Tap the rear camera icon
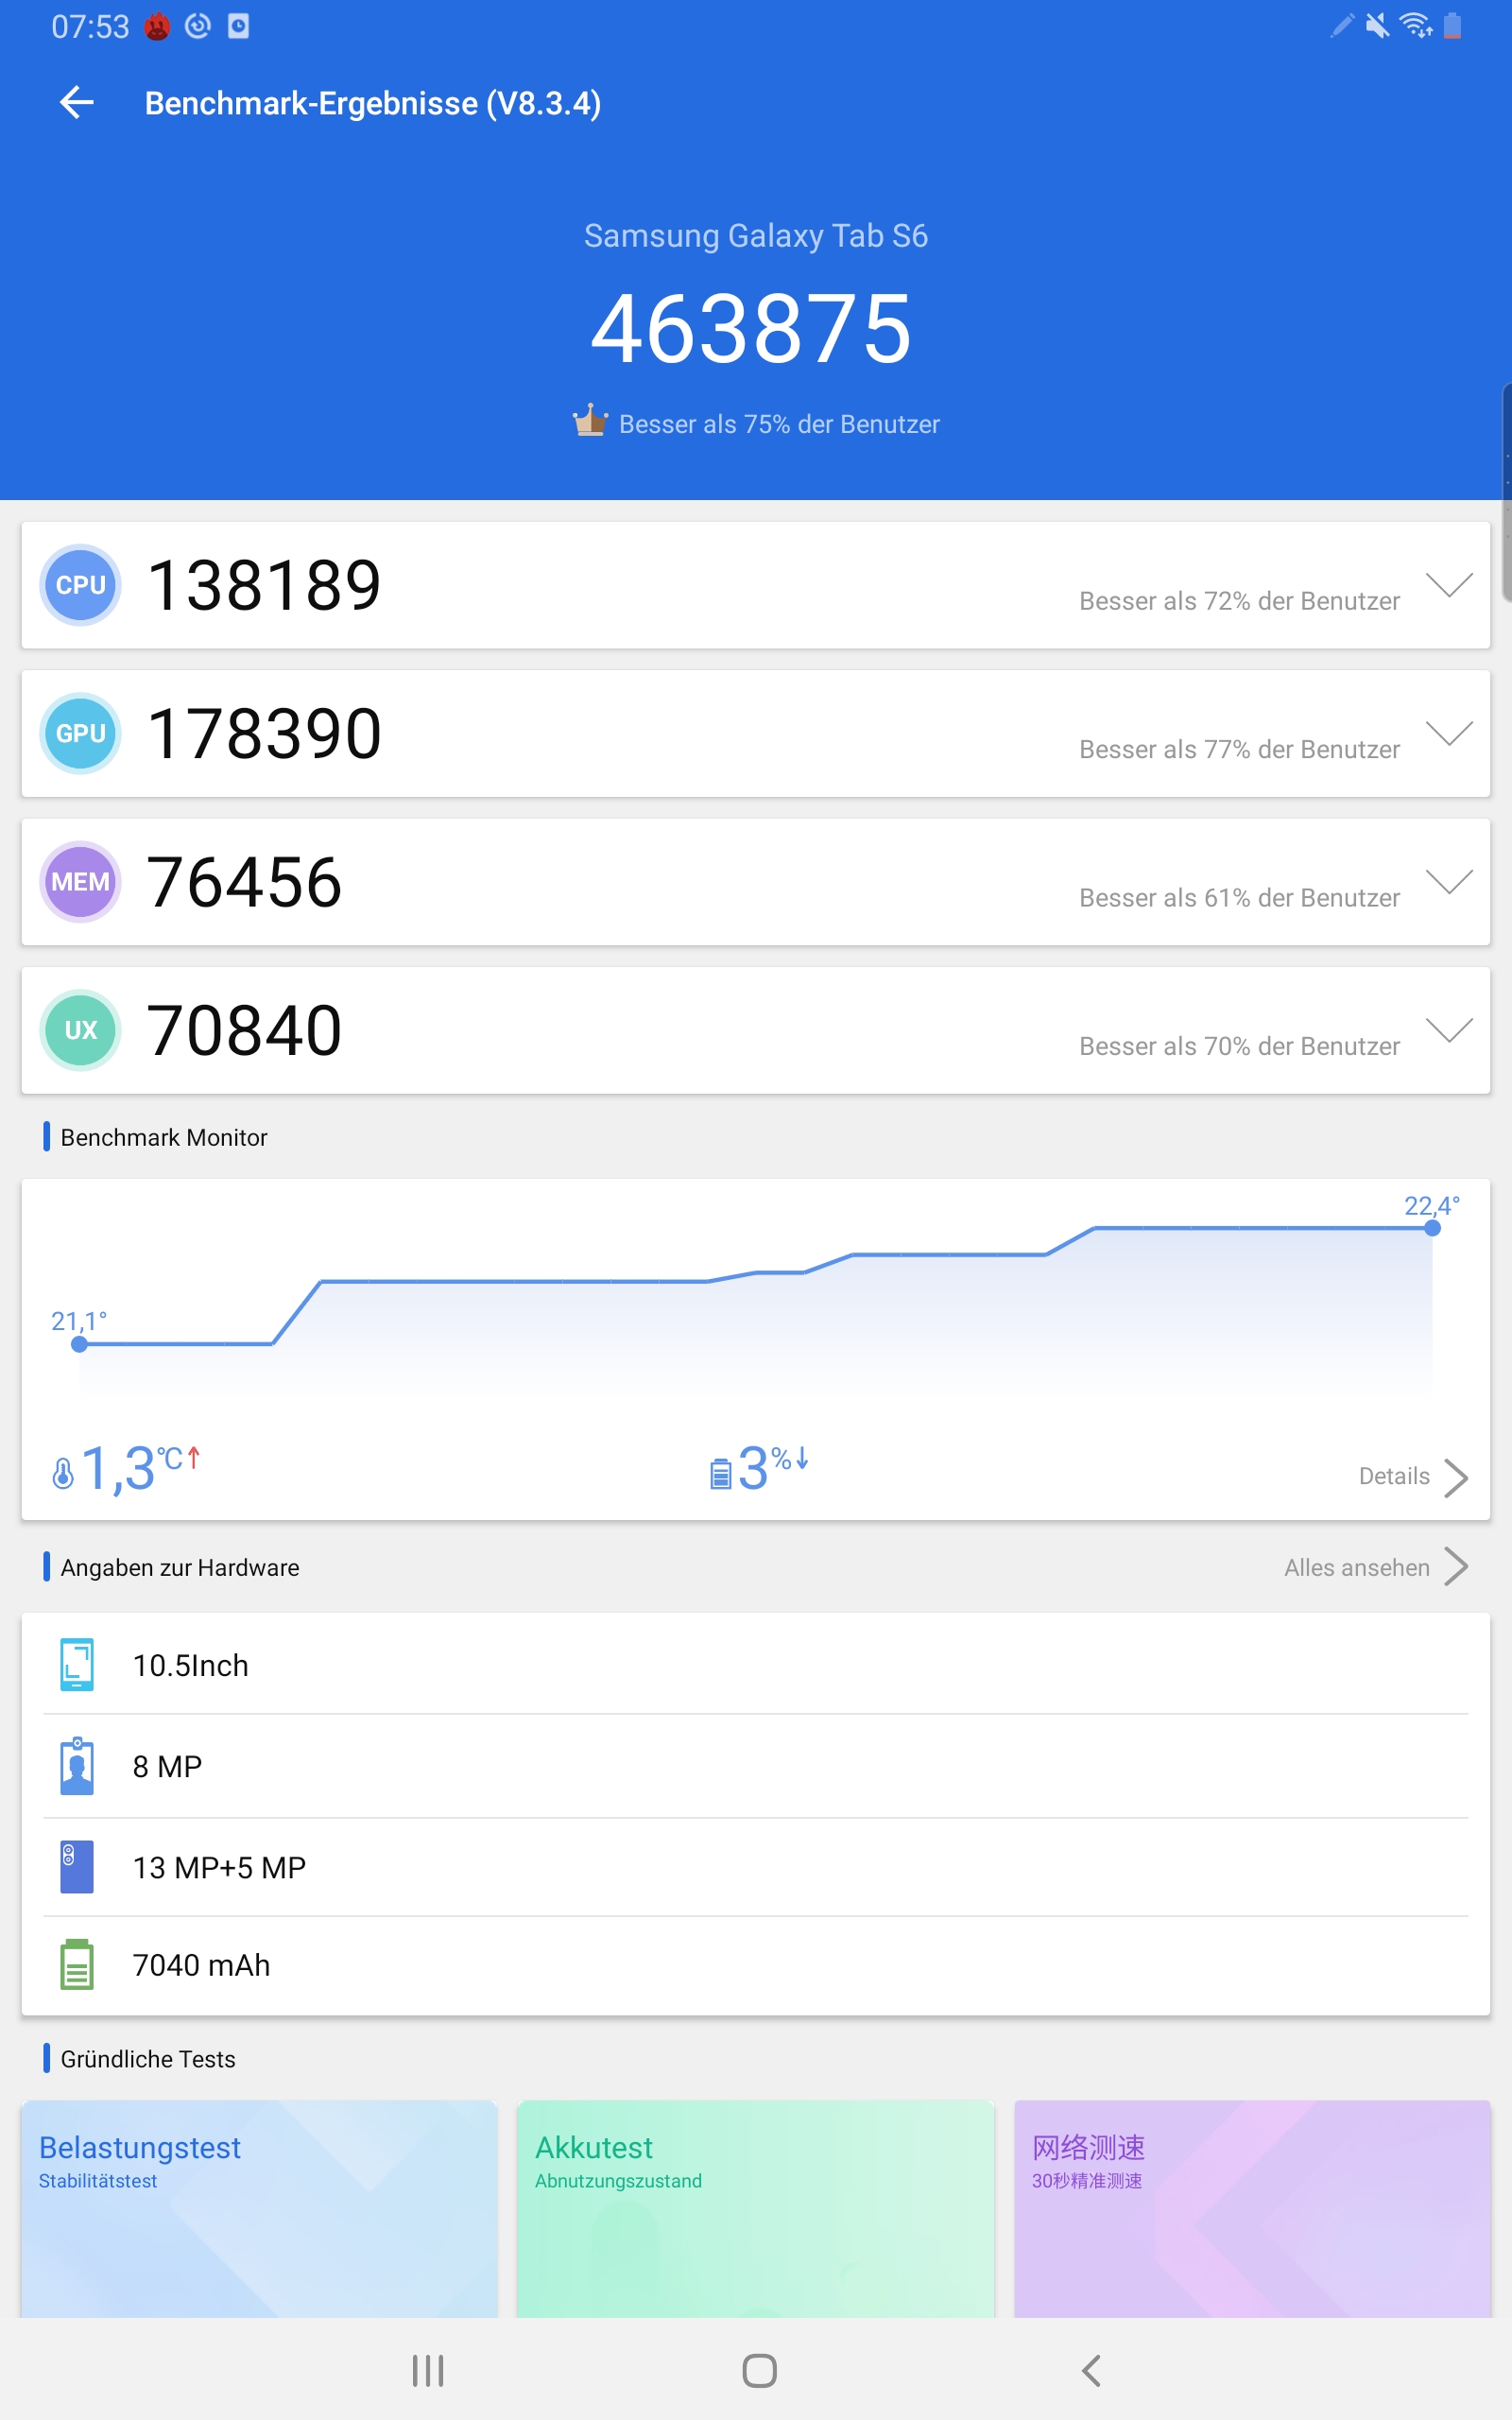 [x=77, y=1866]
